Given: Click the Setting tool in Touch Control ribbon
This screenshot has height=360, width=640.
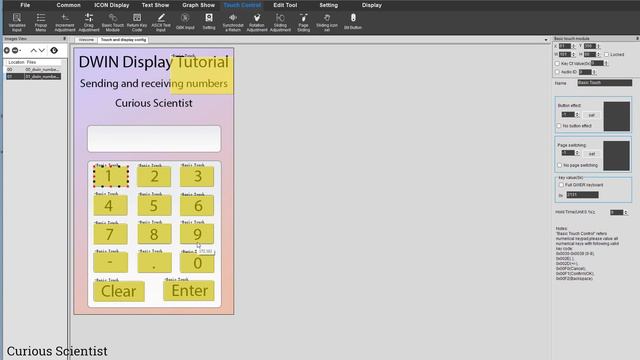Looking at the screenshot, I should coord(209,21).
